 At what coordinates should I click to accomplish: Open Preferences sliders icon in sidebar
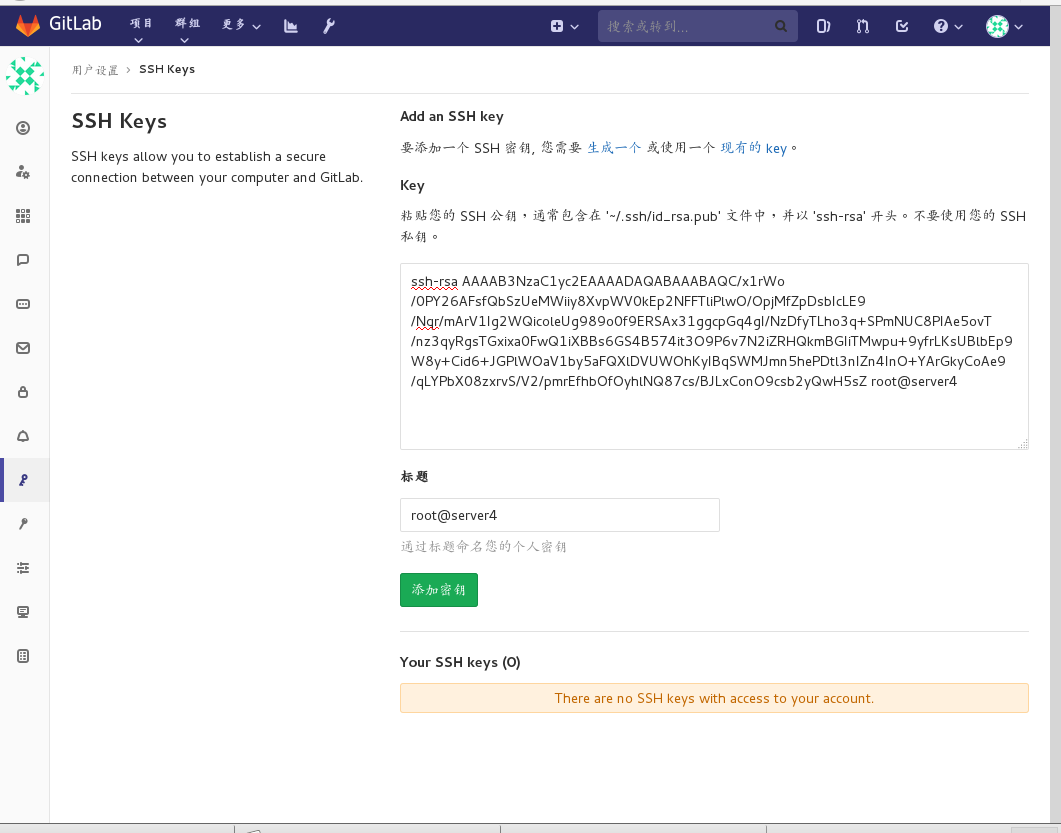[23, 568]
